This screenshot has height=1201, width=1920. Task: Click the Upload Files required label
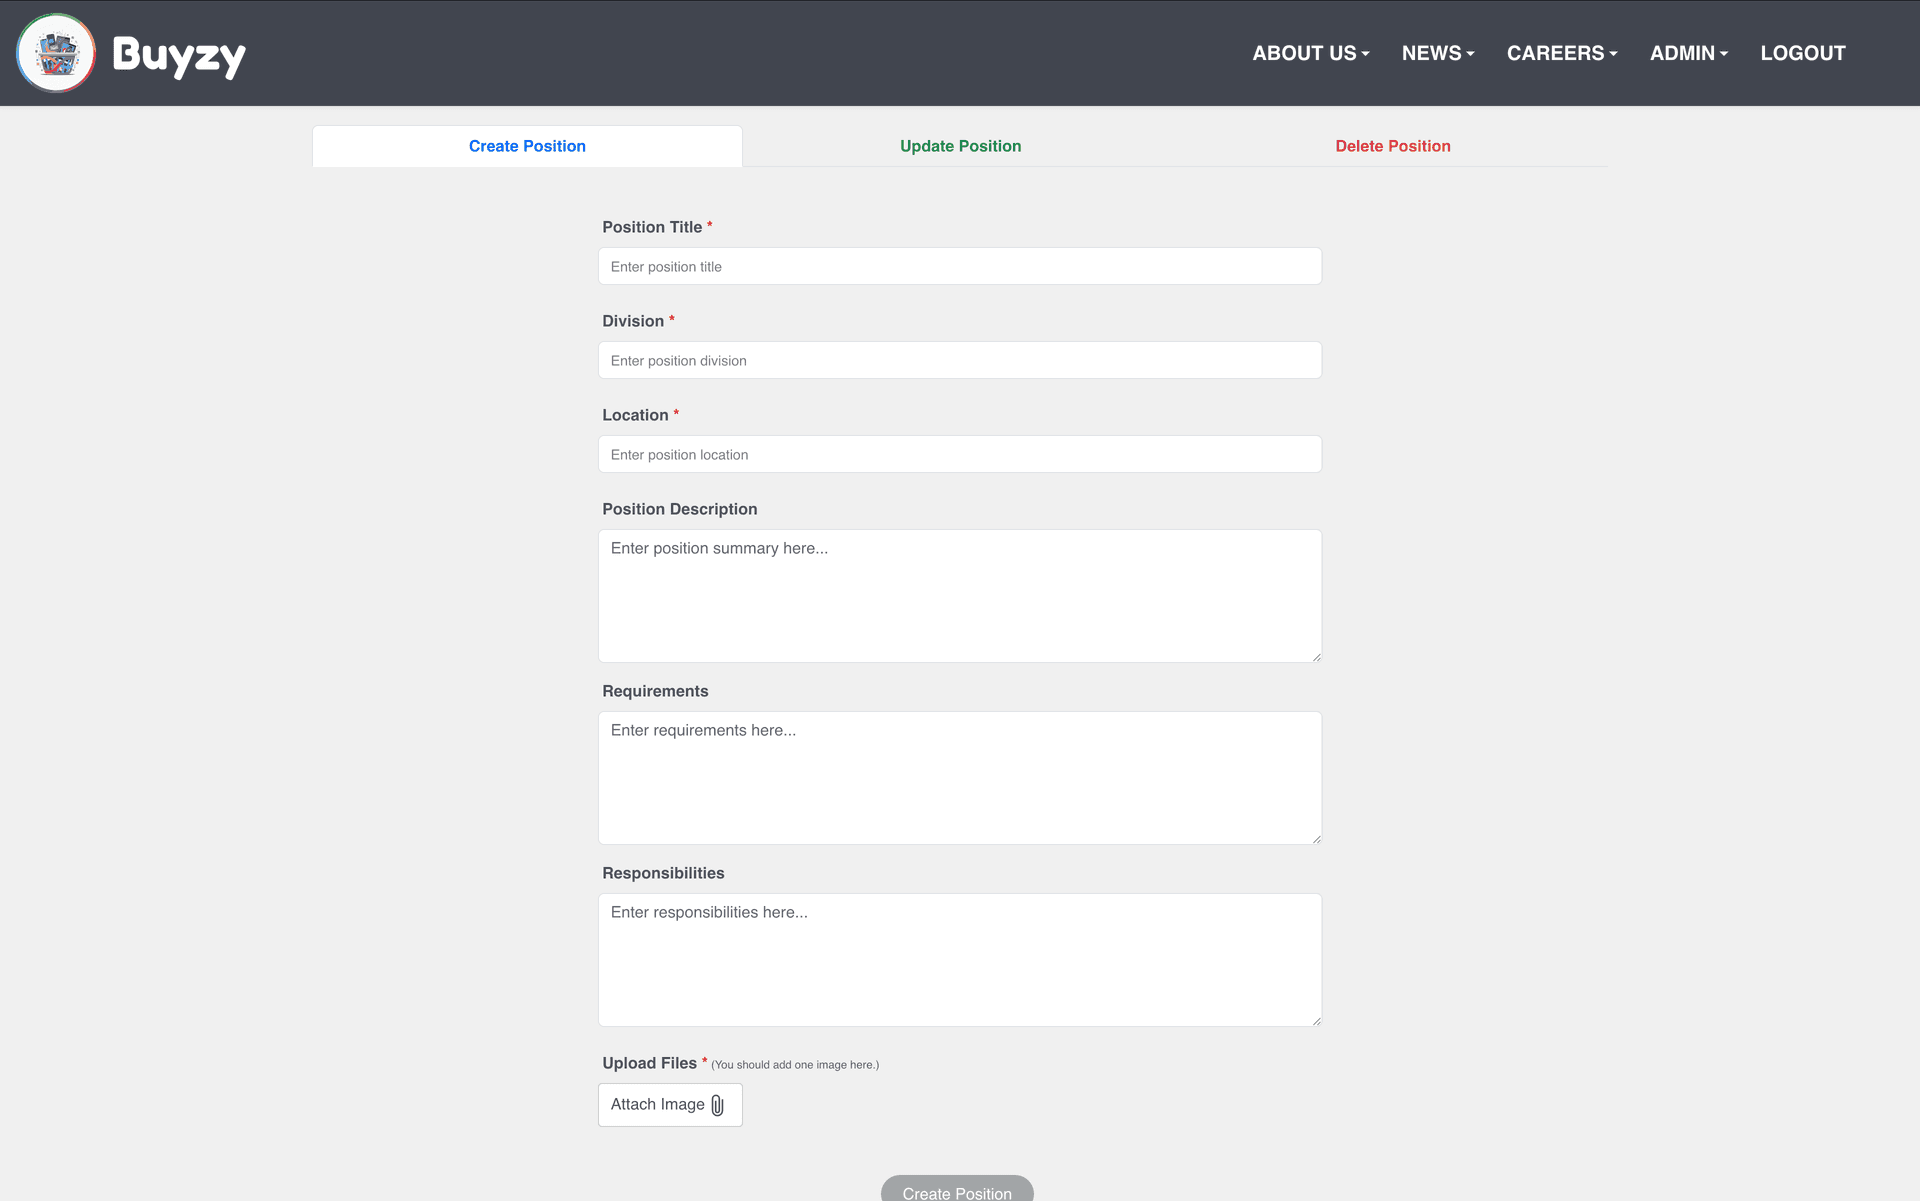[650, 1063]
